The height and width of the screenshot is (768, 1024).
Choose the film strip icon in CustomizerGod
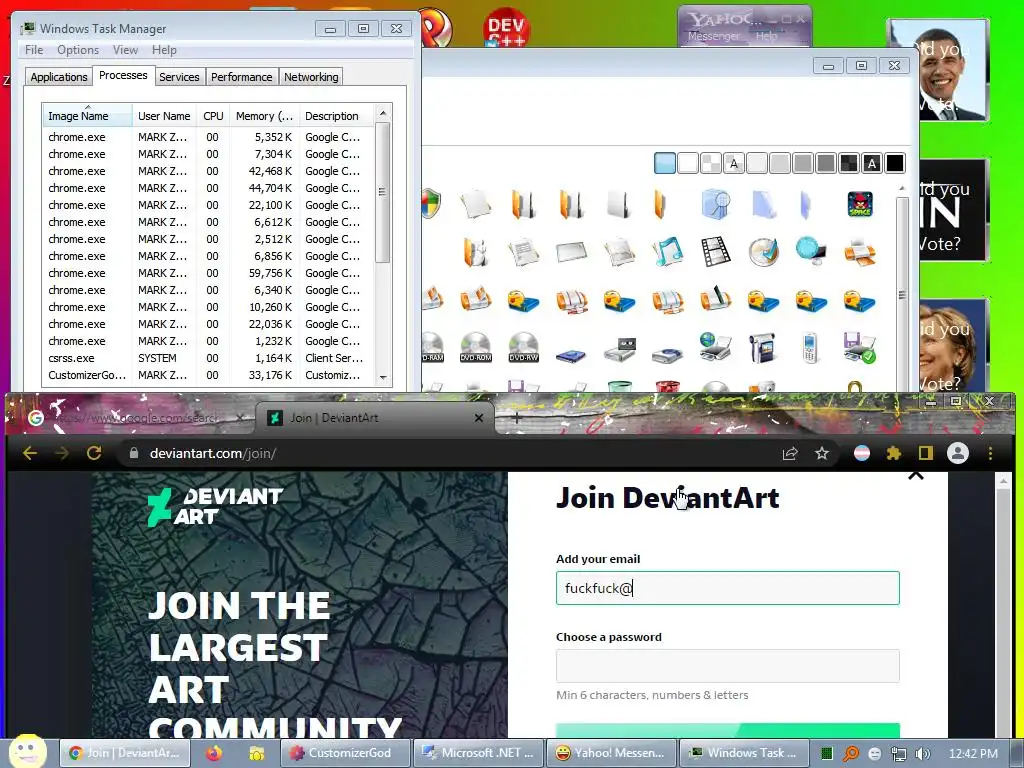tap(715, 252)
